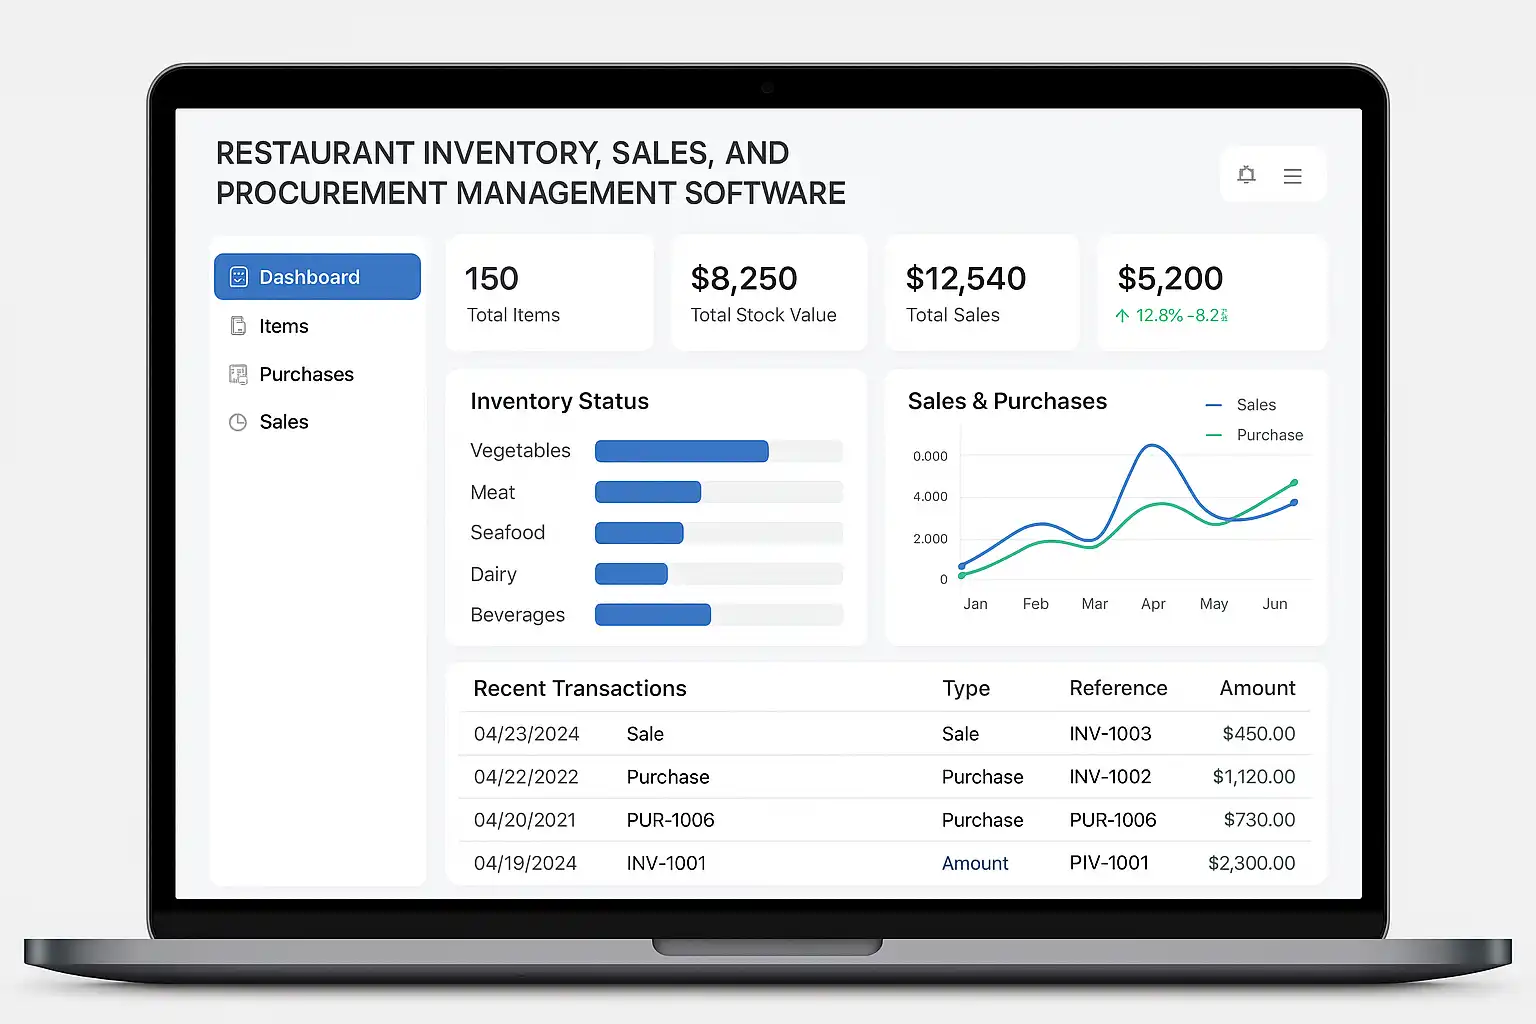Screen dimensions: 1536x1024
Task: Sort by the Amount column header
Action: 1257,688
